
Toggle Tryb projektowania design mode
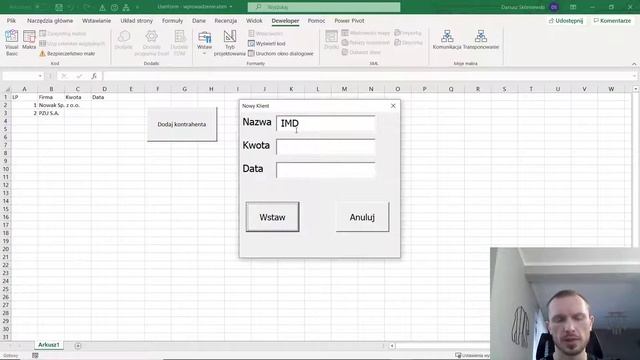click(230, 42)
